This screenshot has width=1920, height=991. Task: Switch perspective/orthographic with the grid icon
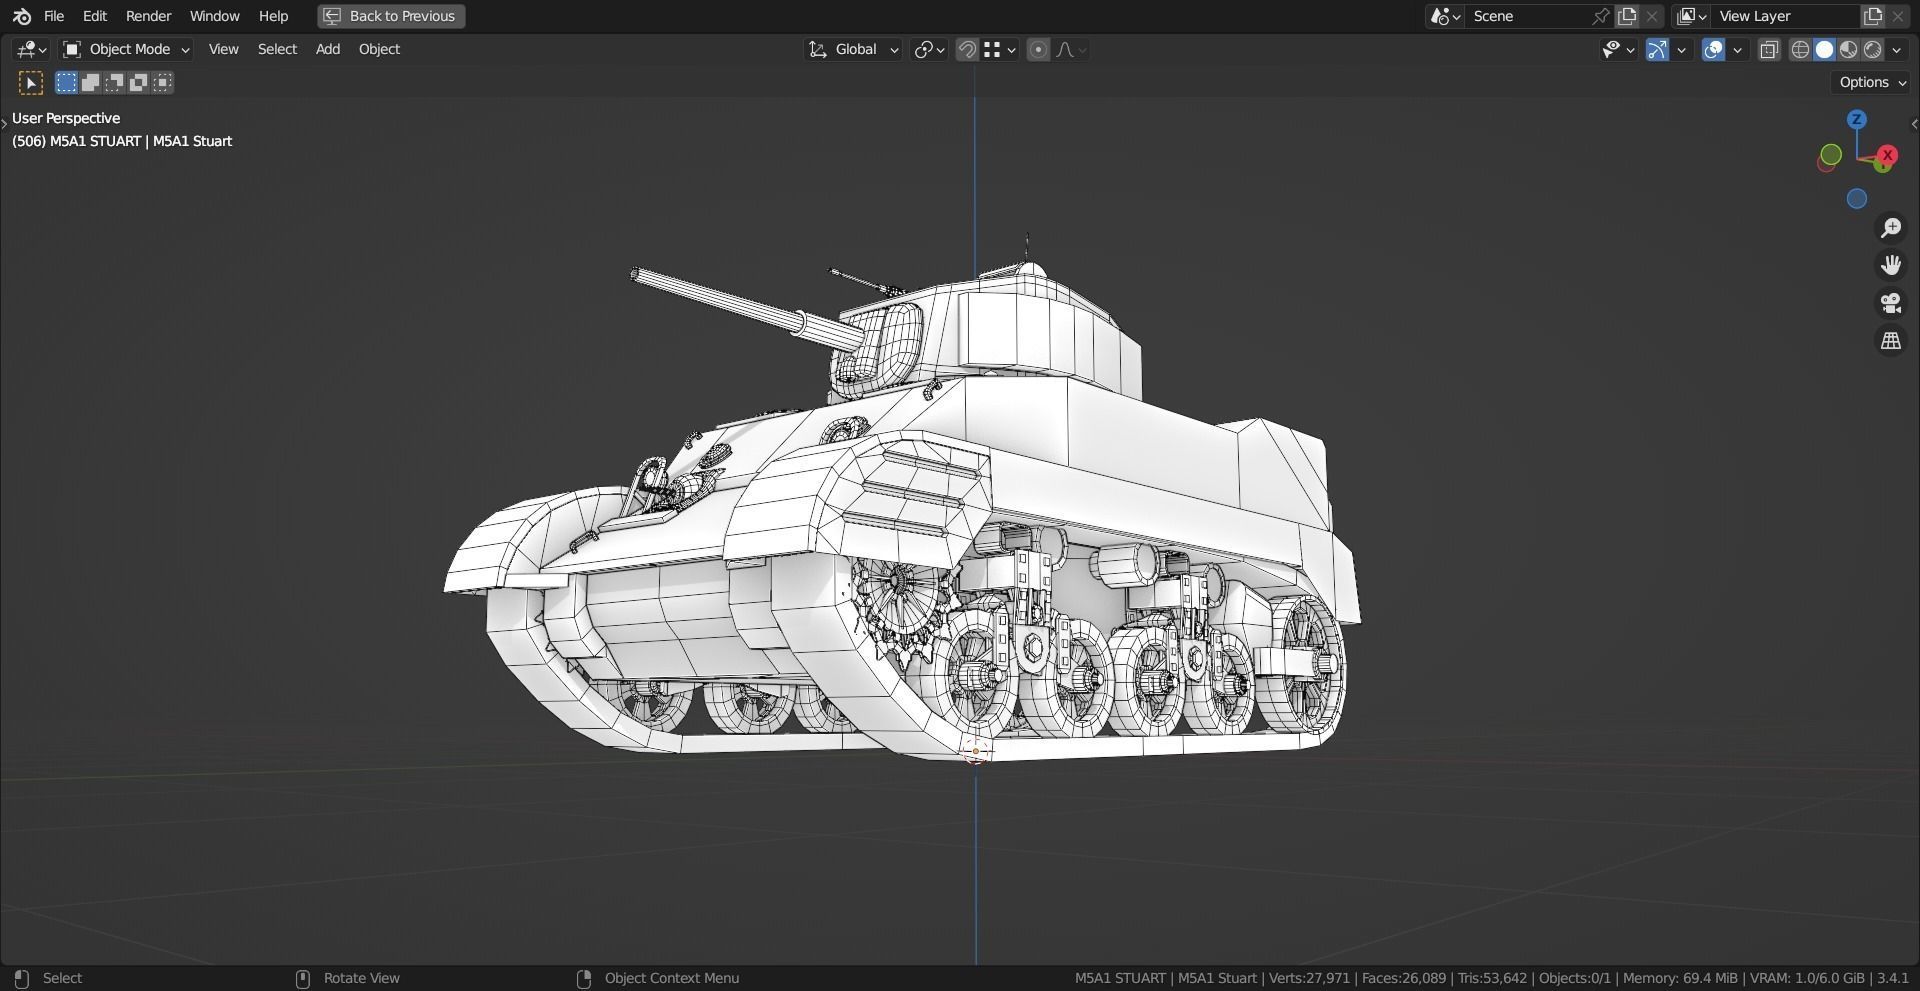click(x=1891, y=341)
